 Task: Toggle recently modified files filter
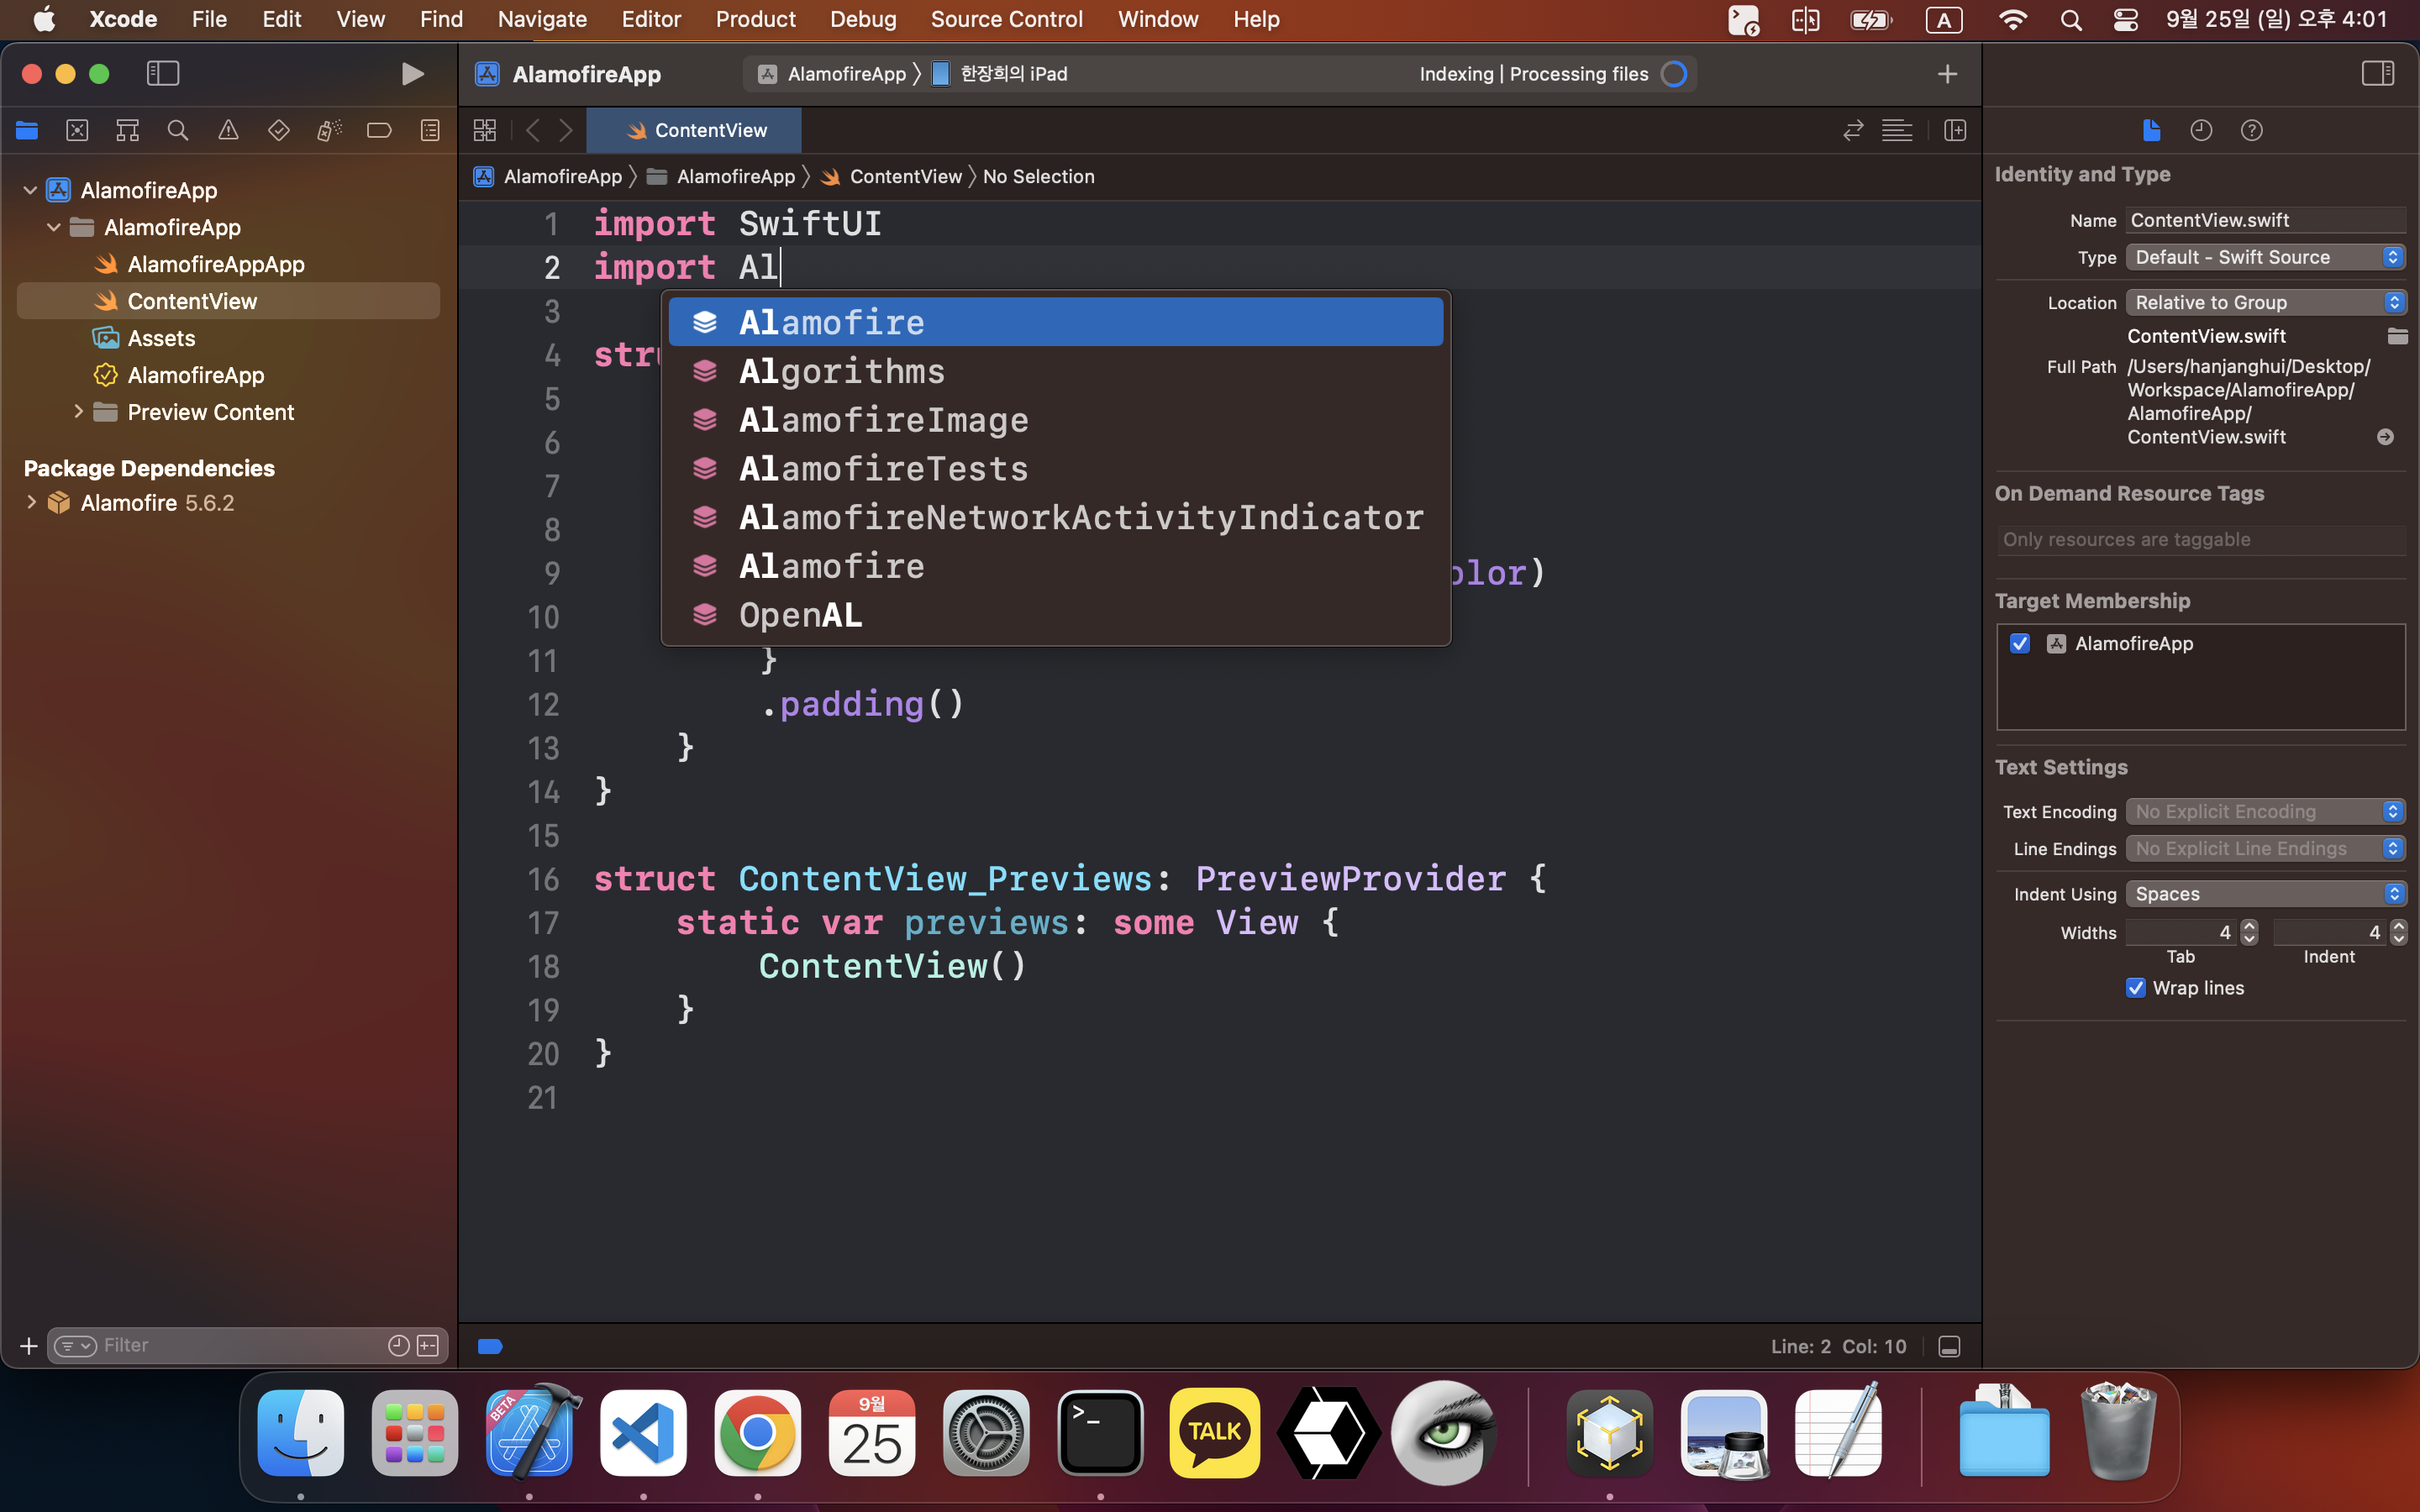point(398,1345)
